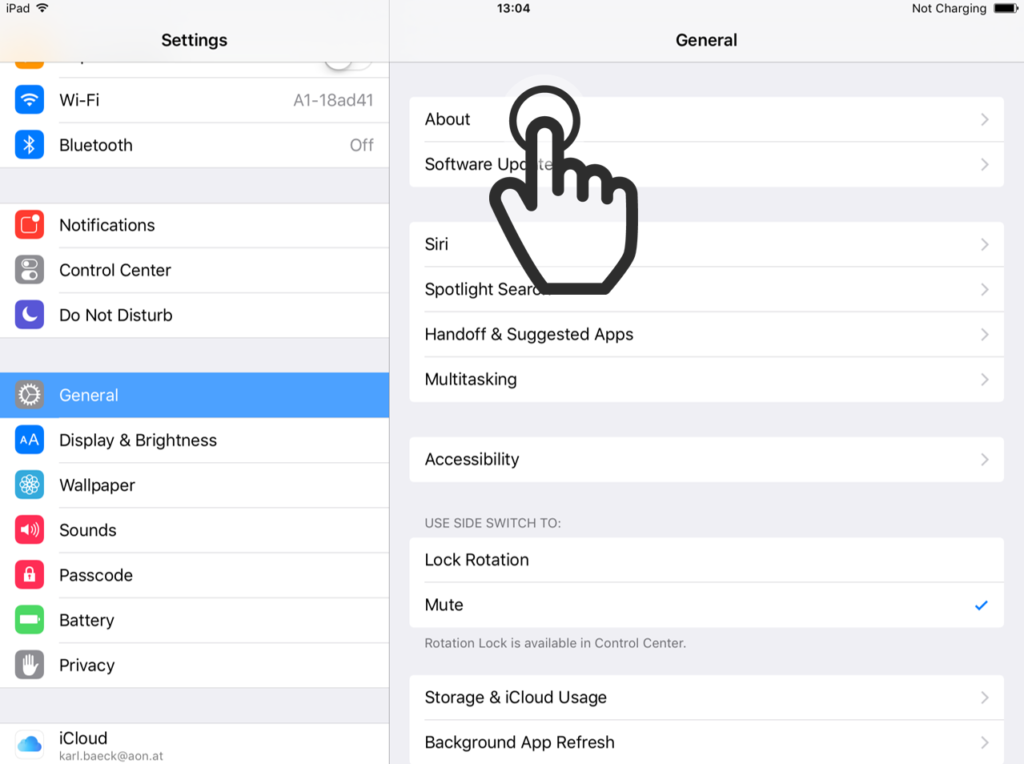
Task: Open Battery settings
Action: (195, 620)
